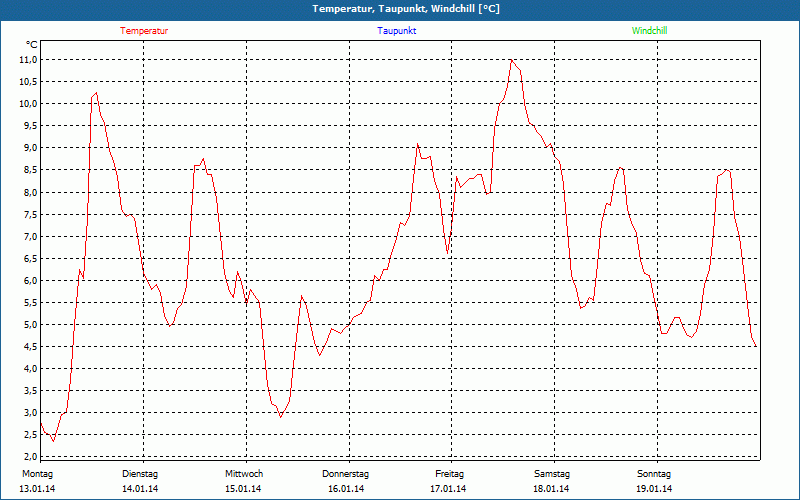
Task: Click the Sonntag day label
Action: coord(654,474)
